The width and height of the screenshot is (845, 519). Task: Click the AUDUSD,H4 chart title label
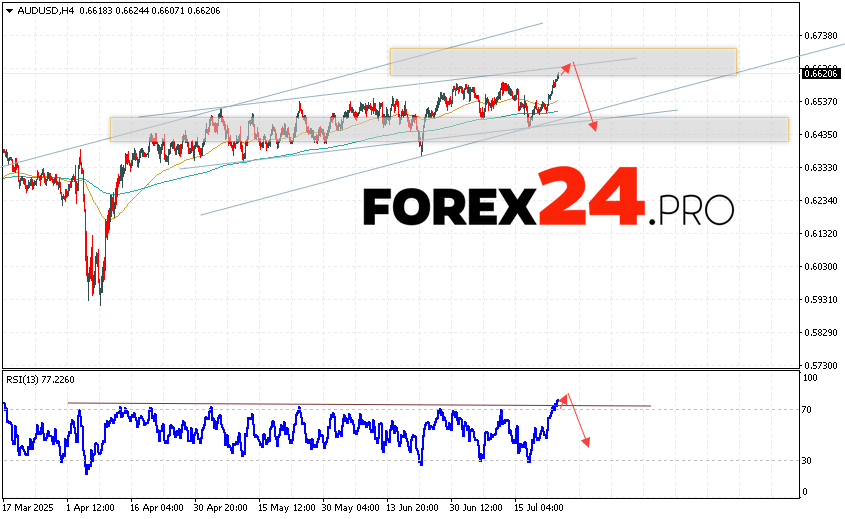tap(42, 10)
